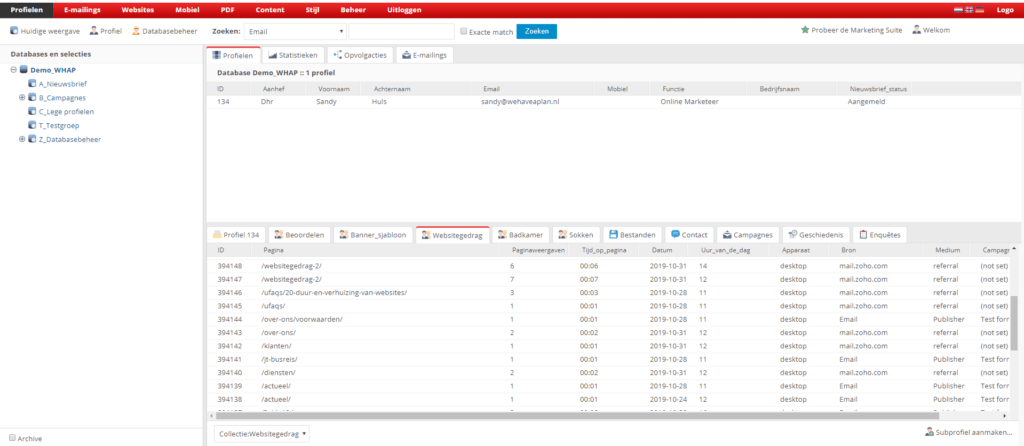
Task: Click the Huidige weergave icon
Action: [13, 31]
